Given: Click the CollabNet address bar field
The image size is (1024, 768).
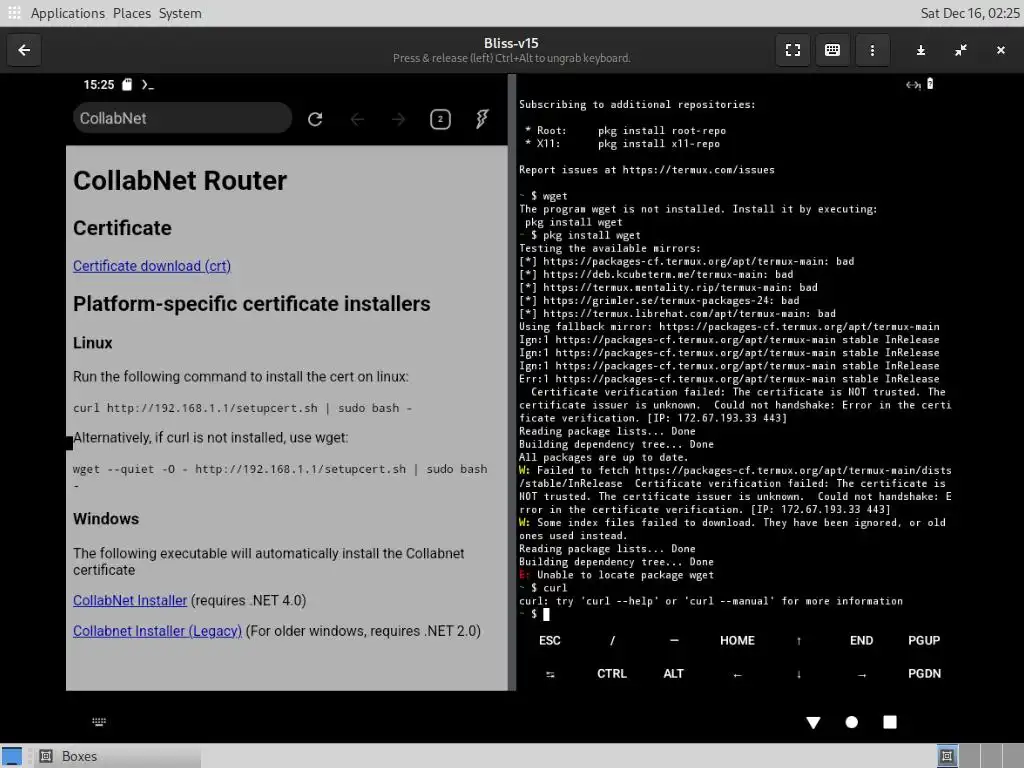Looking at the screenshot, I should click(182, 118).
